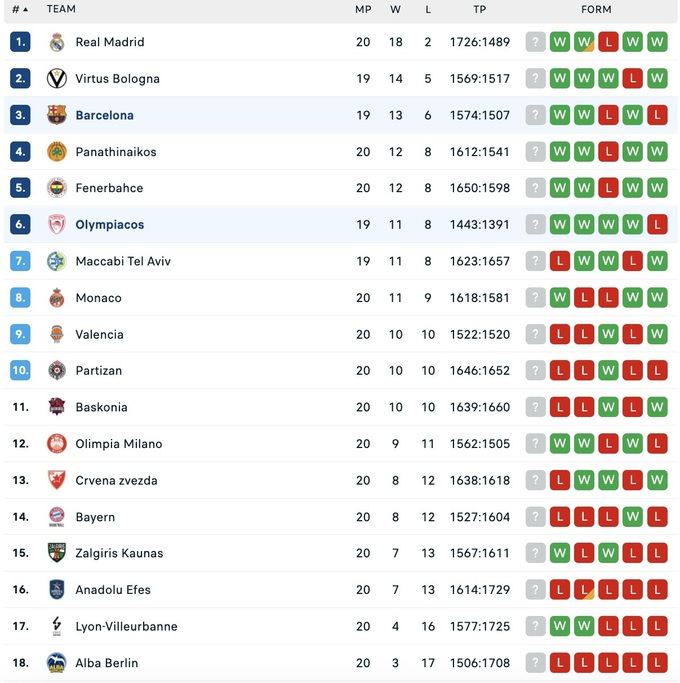
Task: Open the Olympiacos team link
Action: coord(110,225)
